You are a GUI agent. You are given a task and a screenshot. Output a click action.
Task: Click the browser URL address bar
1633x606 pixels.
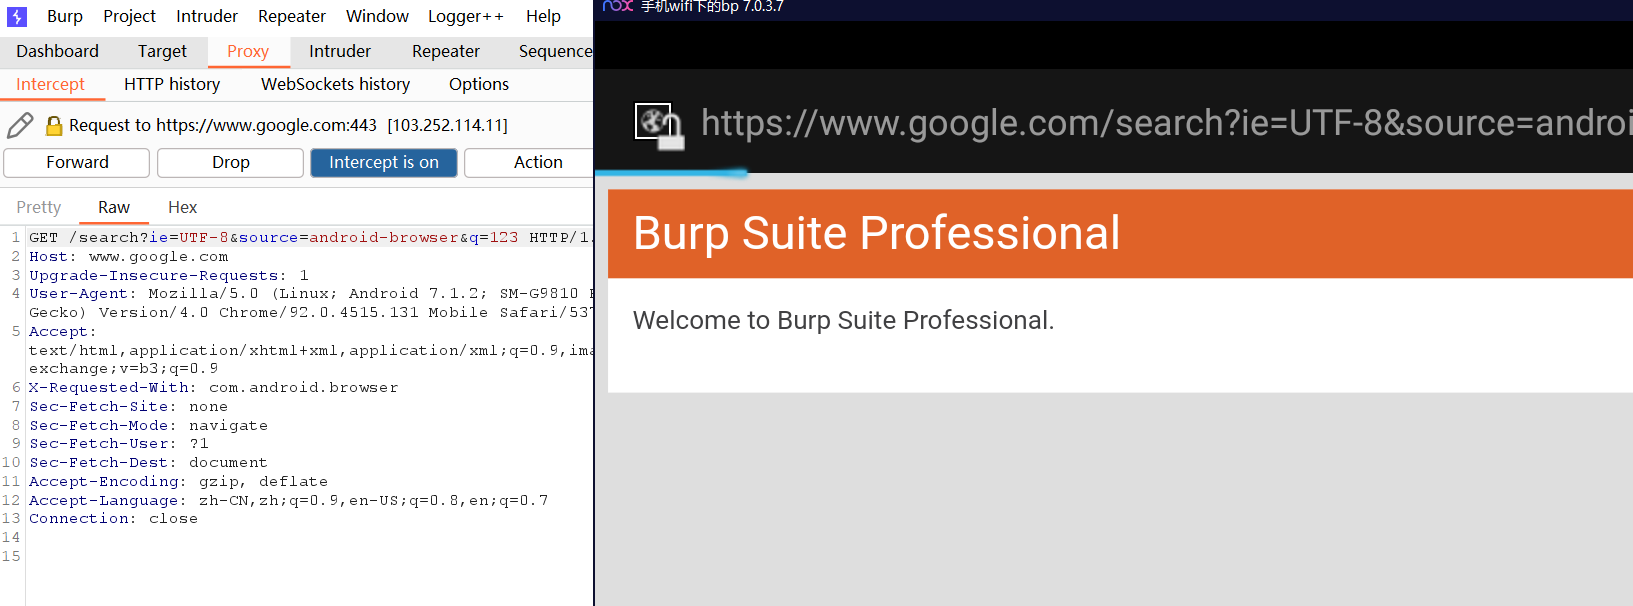[x=1165, y=123]
